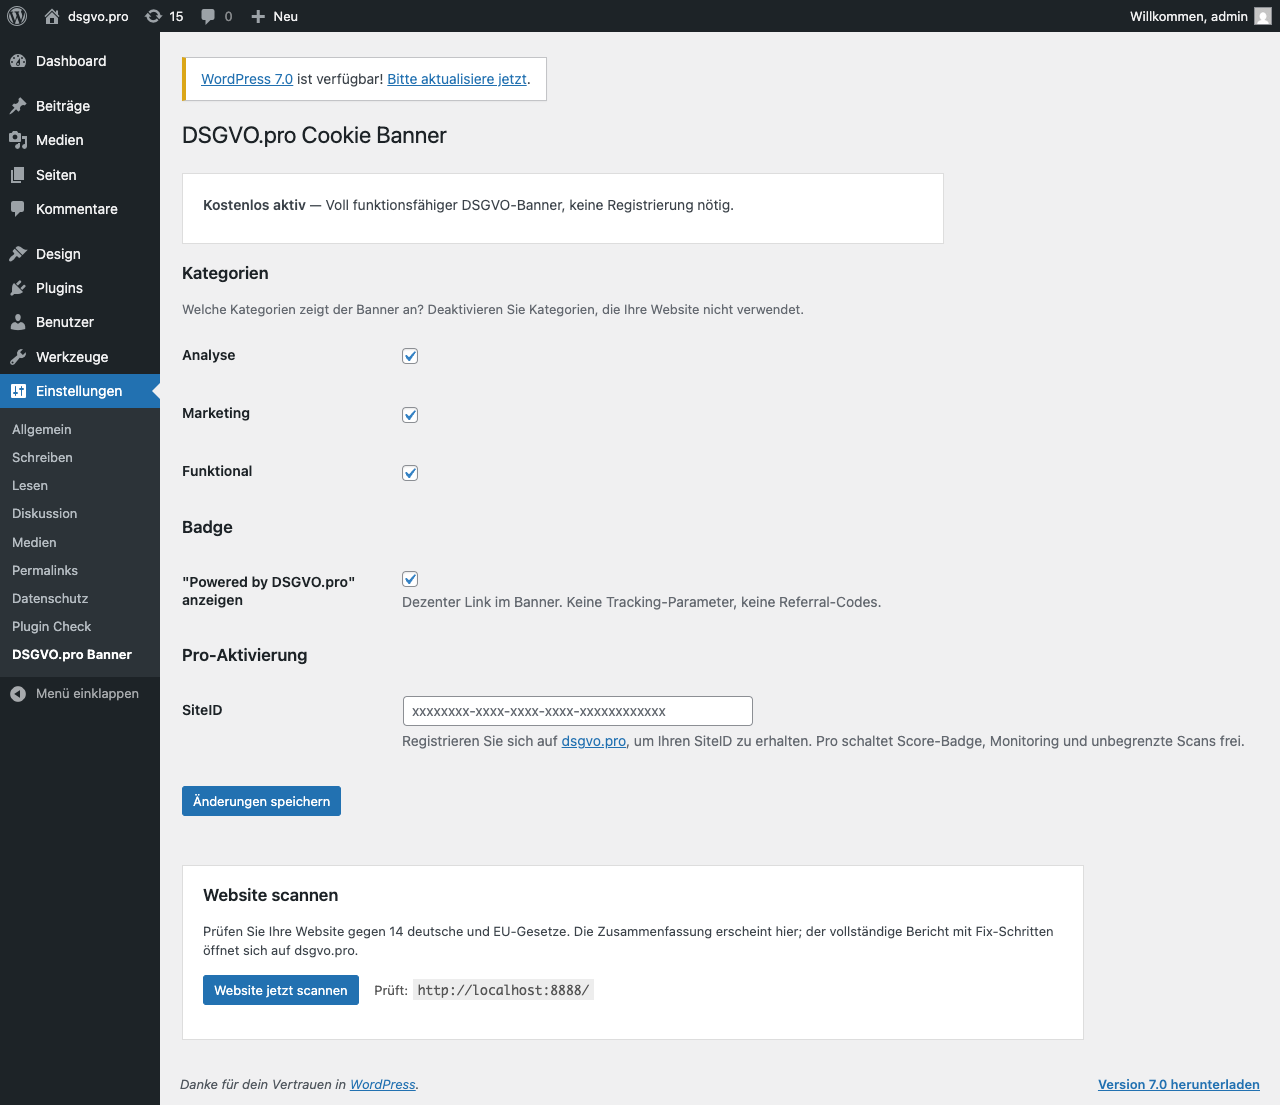Image resolution: width=1280 pixels, height=1105 pixels.
Task: Click the Plugins plug icon
Action: (18, 288)
